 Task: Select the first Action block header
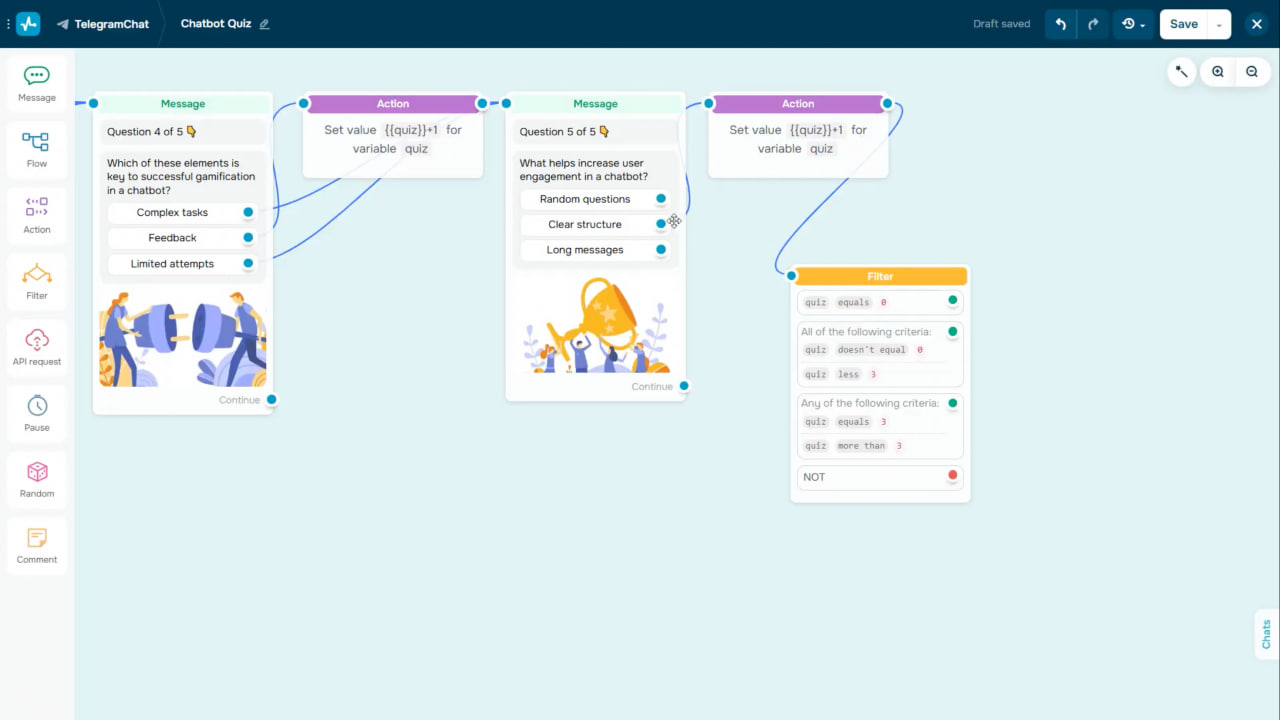pos(393,104)
